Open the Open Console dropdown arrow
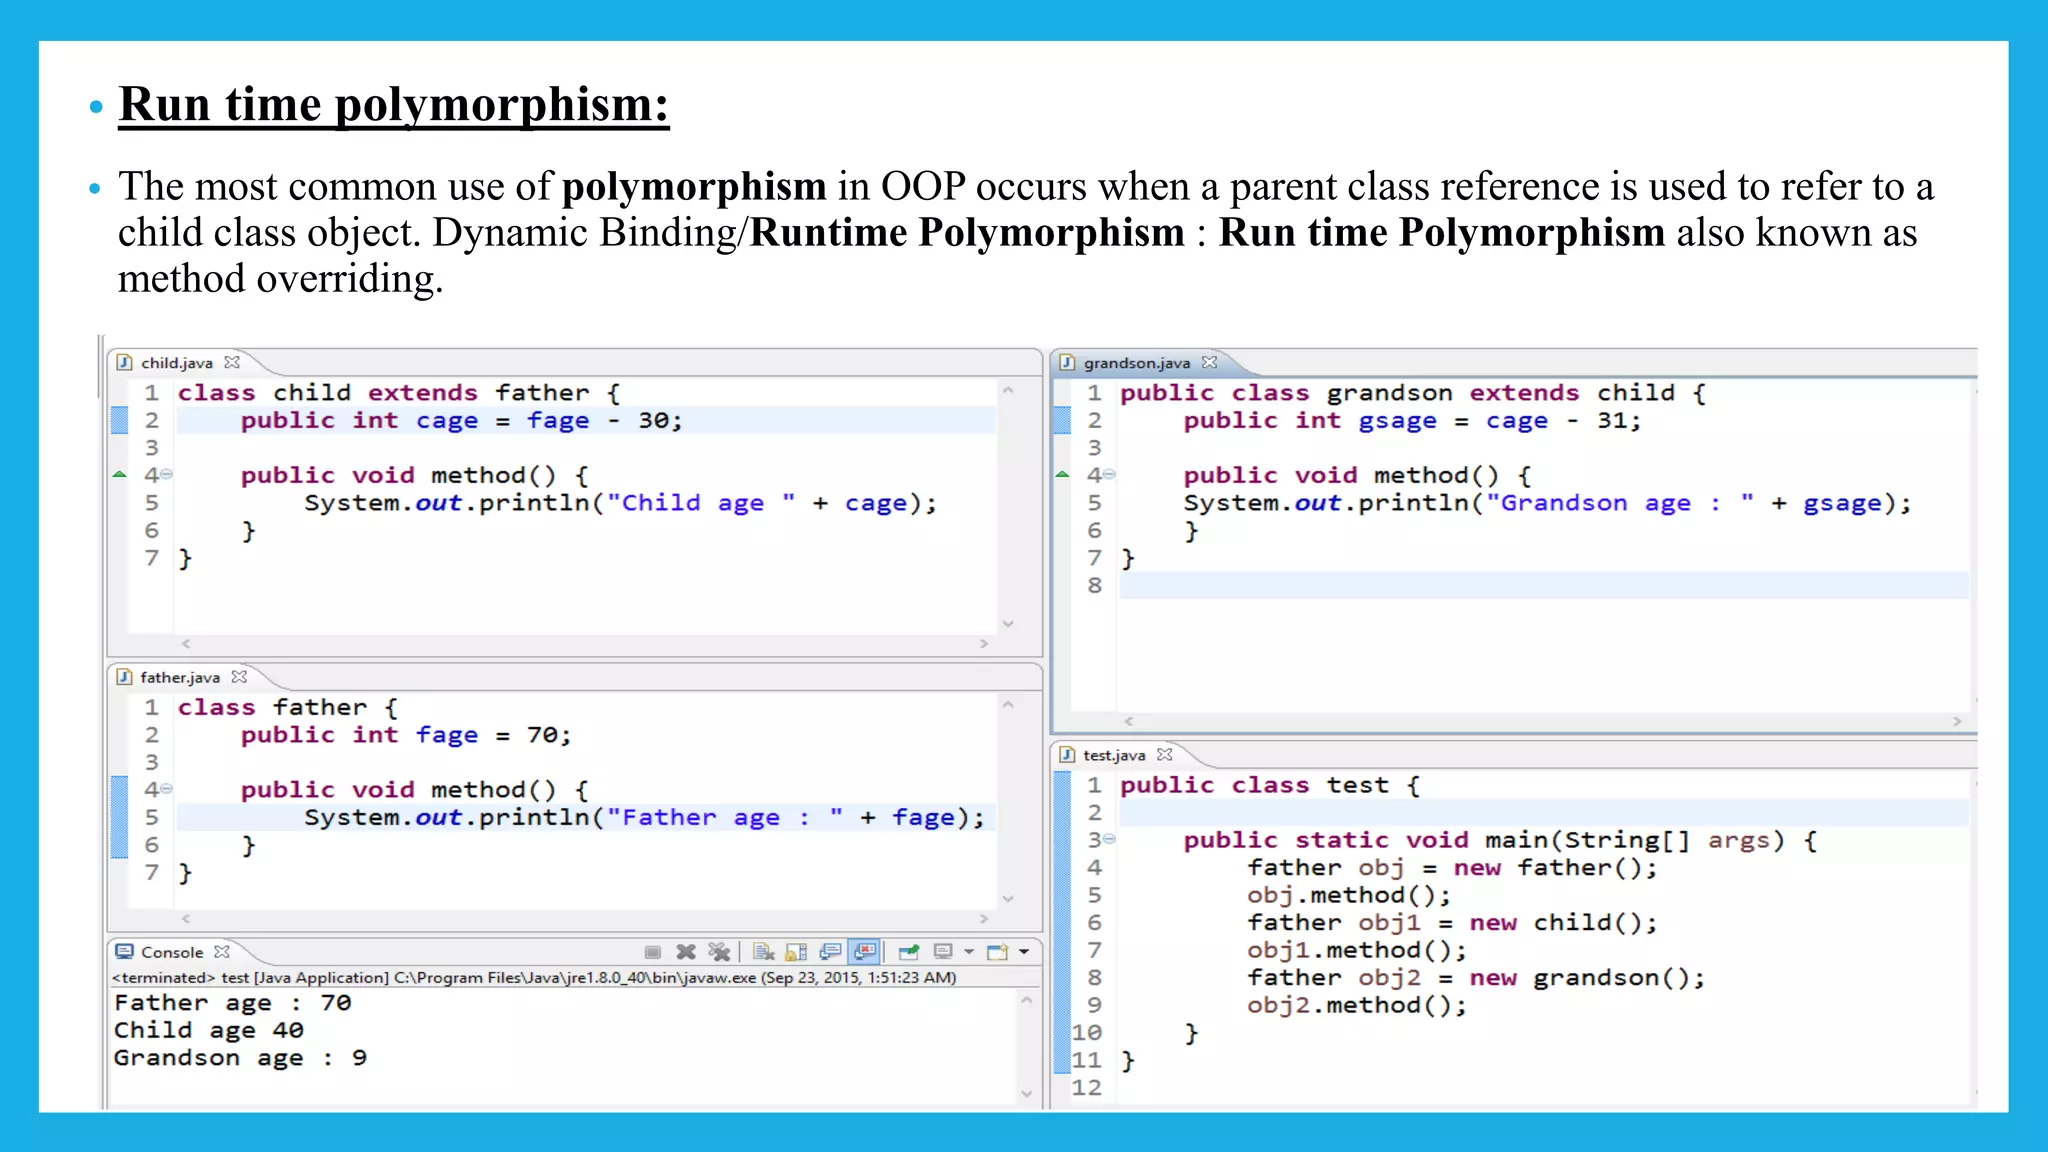 [x=1024, y=952]
